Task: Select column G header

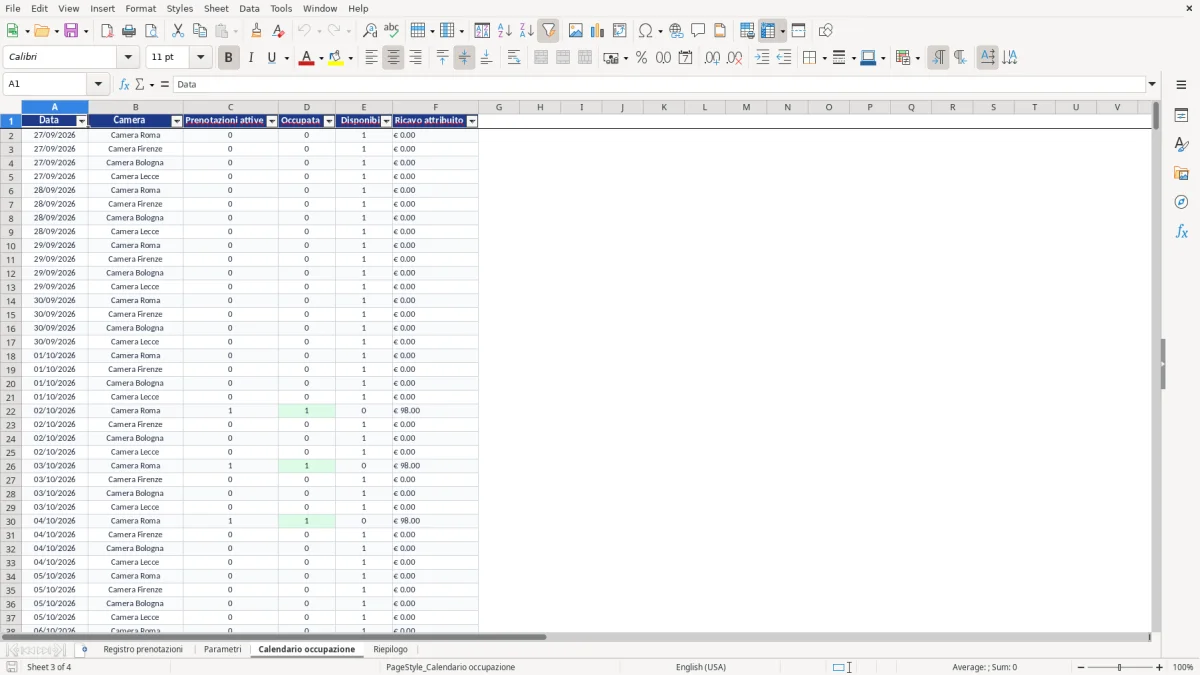Action: [499, 107]
